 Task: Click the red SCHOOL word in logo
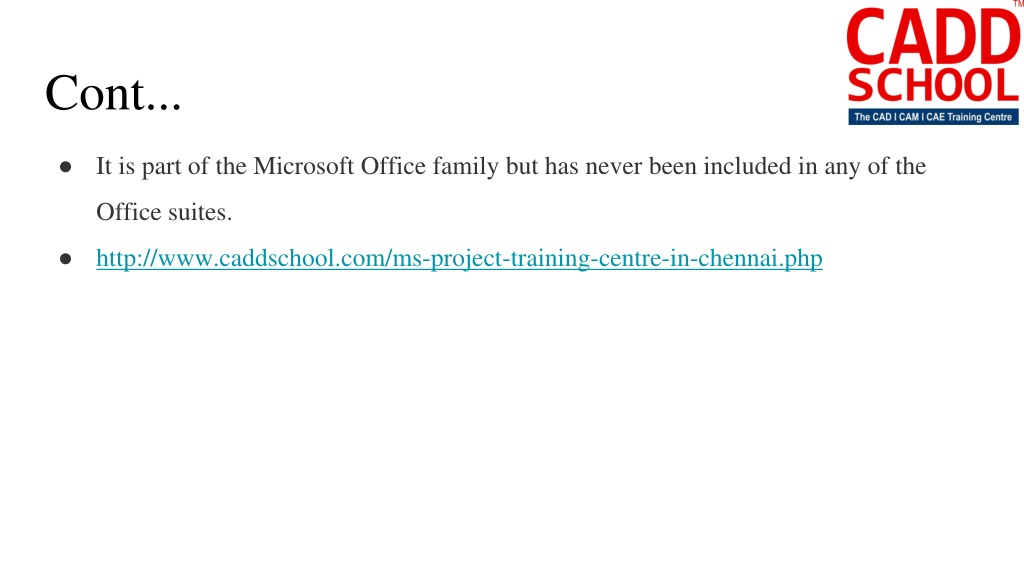[x=933, y=85]
